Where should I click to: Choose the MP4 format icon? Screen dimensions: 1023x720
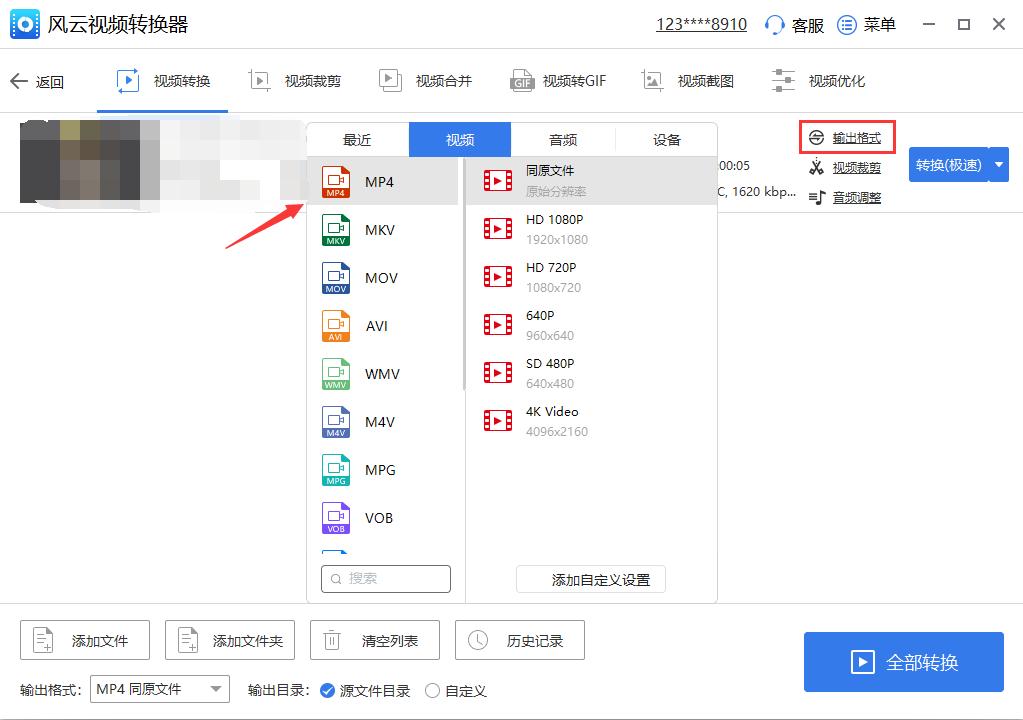coord(336,182)
